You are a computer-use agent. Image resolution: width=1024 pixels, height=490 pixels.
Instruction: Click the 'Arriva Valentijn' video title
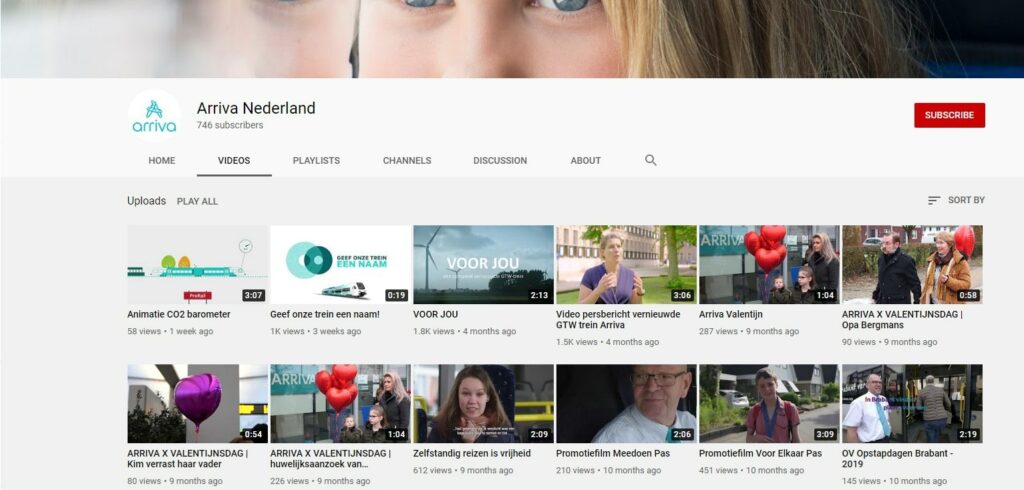point(731,314)
